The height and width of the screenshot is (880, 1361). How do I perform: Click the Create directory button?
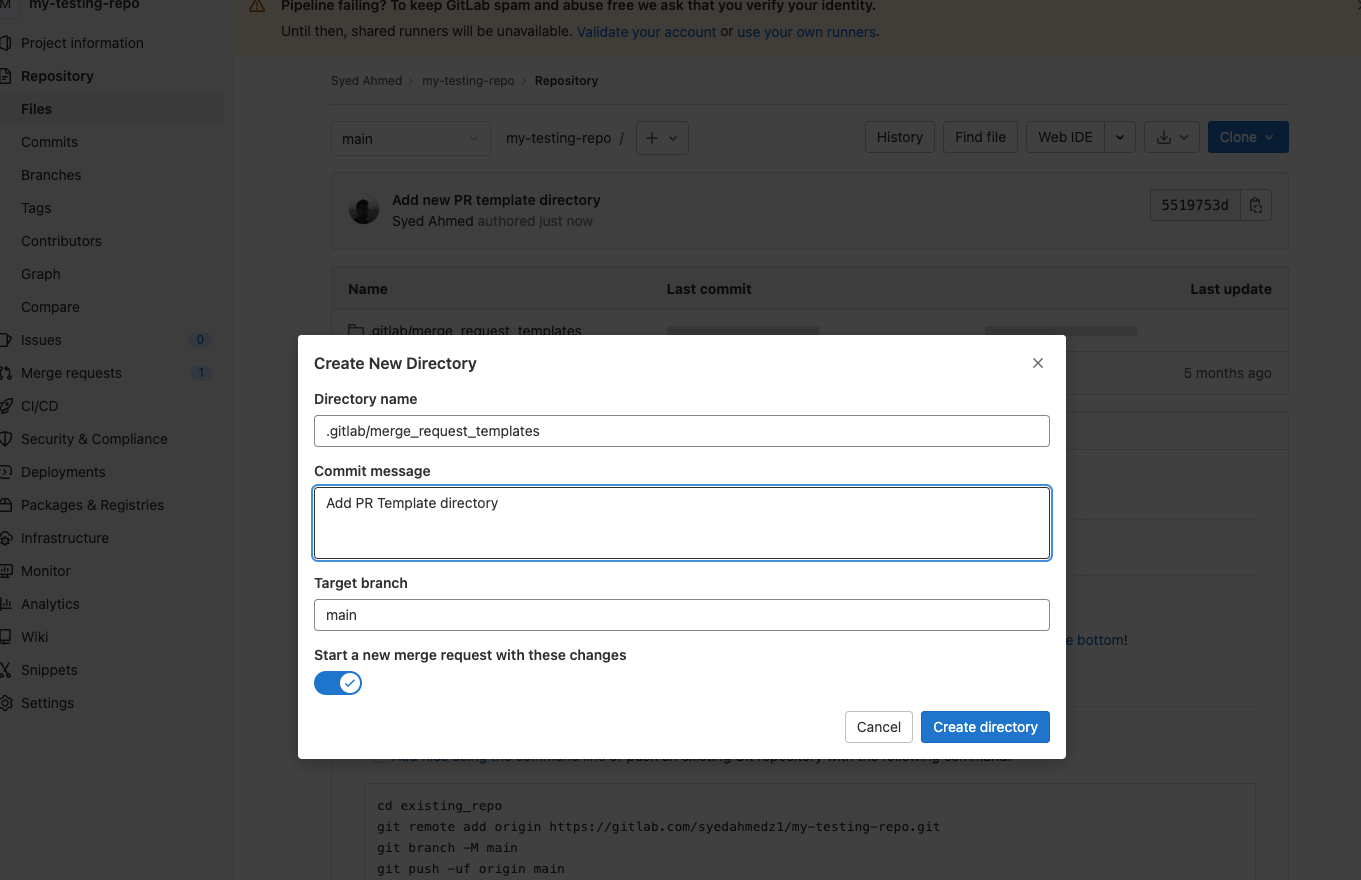click(x=985, y=727)
